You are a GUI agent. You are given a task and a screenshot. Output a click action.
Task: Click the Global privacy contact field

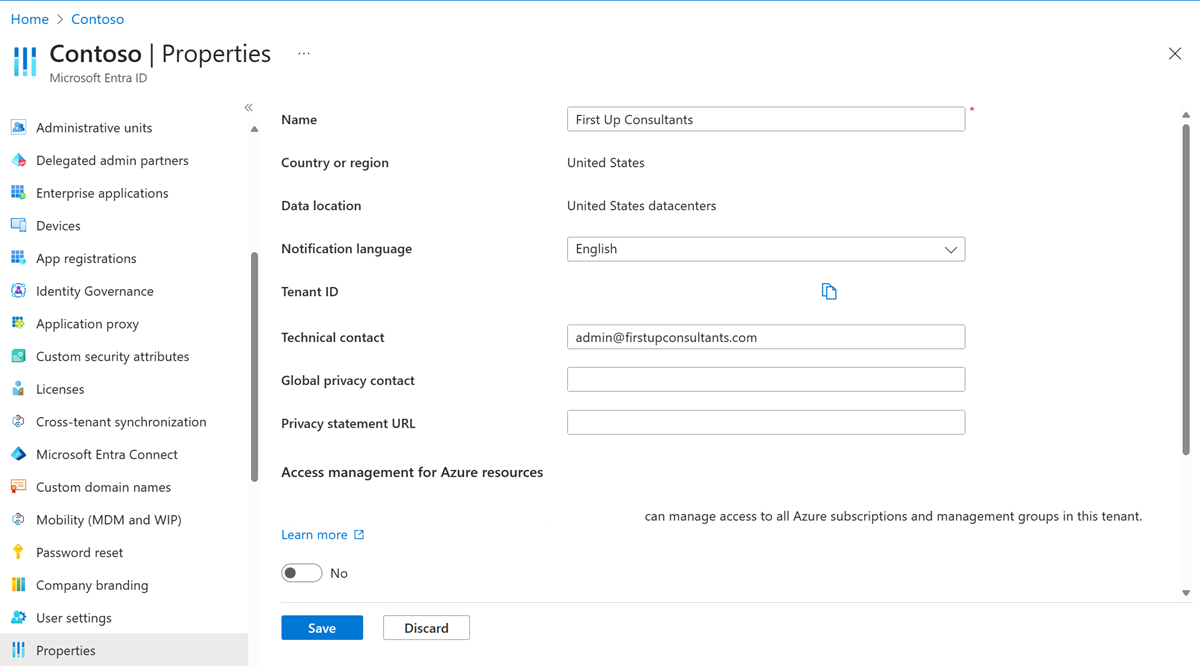765,380
